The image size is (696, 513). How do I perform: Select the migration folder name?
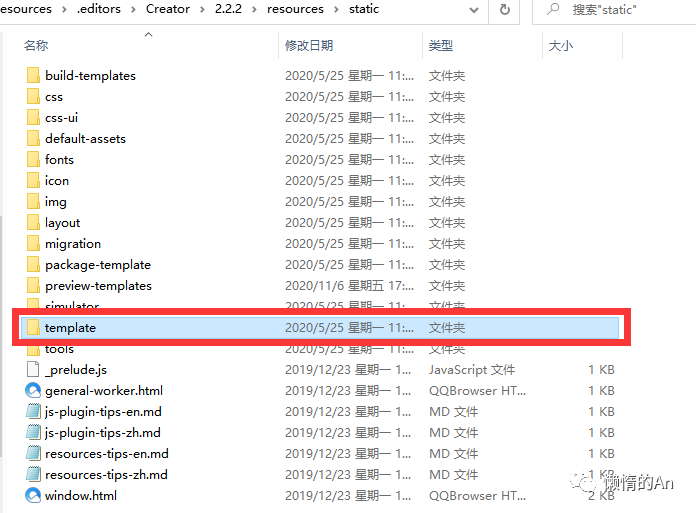[x=73, y=244]
